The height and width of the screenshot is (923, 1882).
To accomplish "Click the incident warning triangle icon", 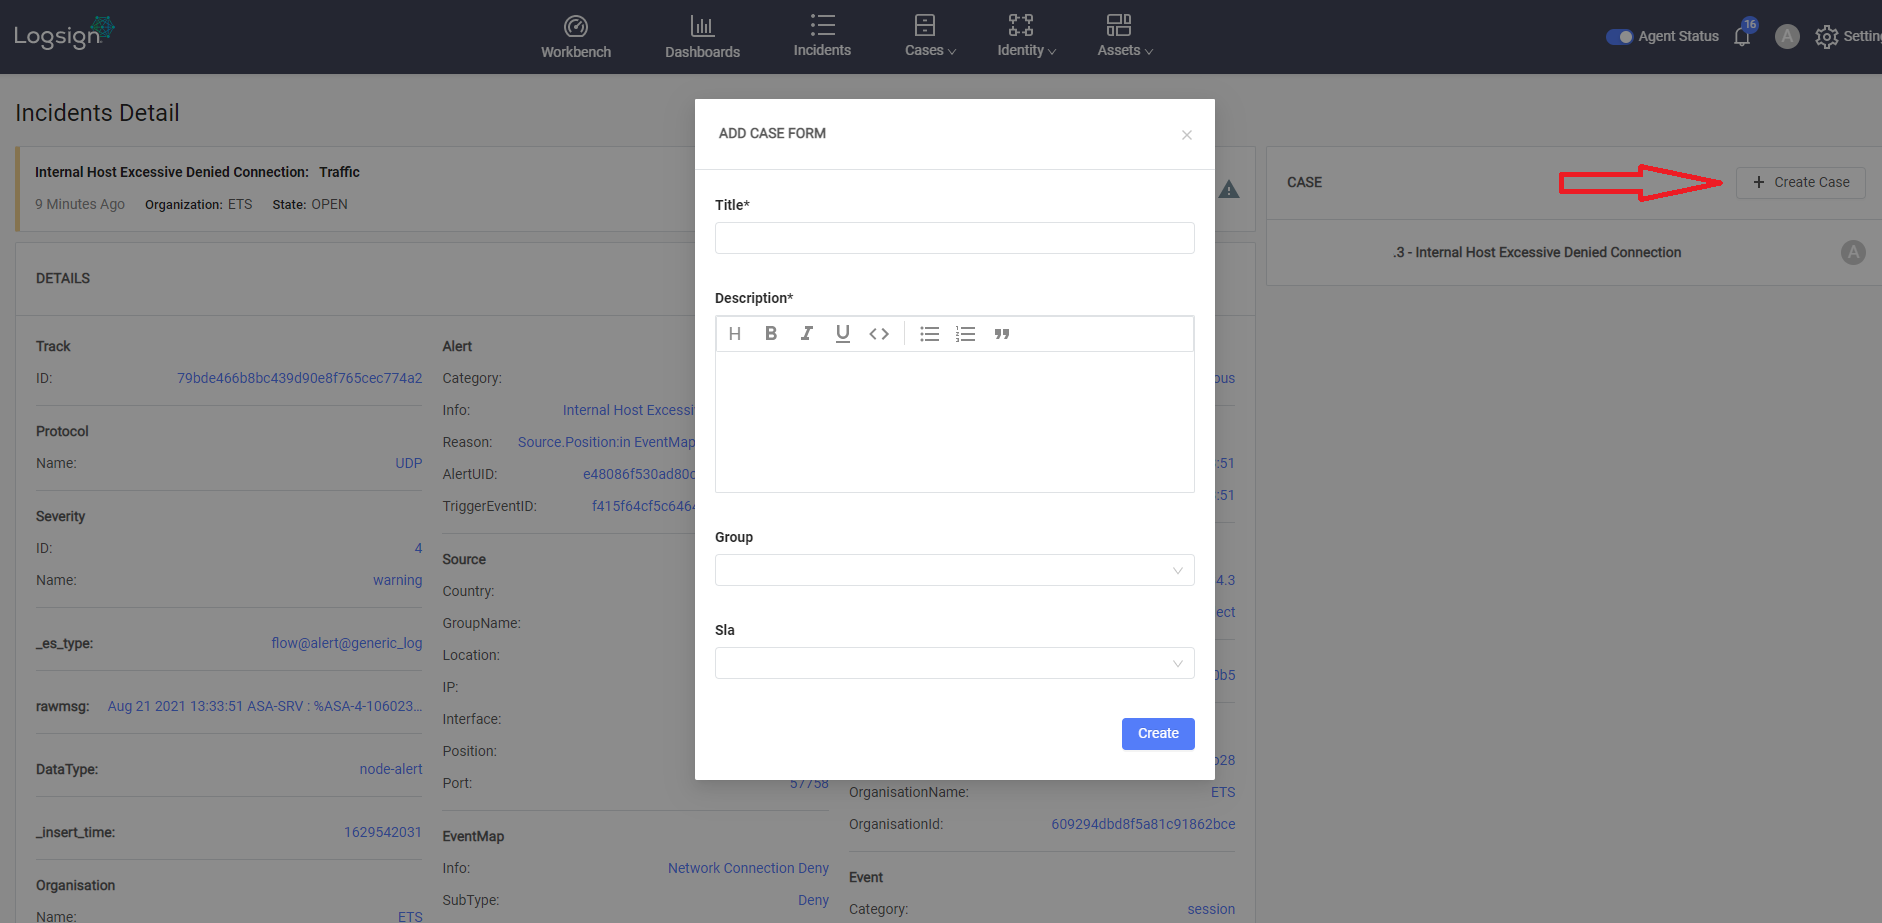I will coord(1229,189).
